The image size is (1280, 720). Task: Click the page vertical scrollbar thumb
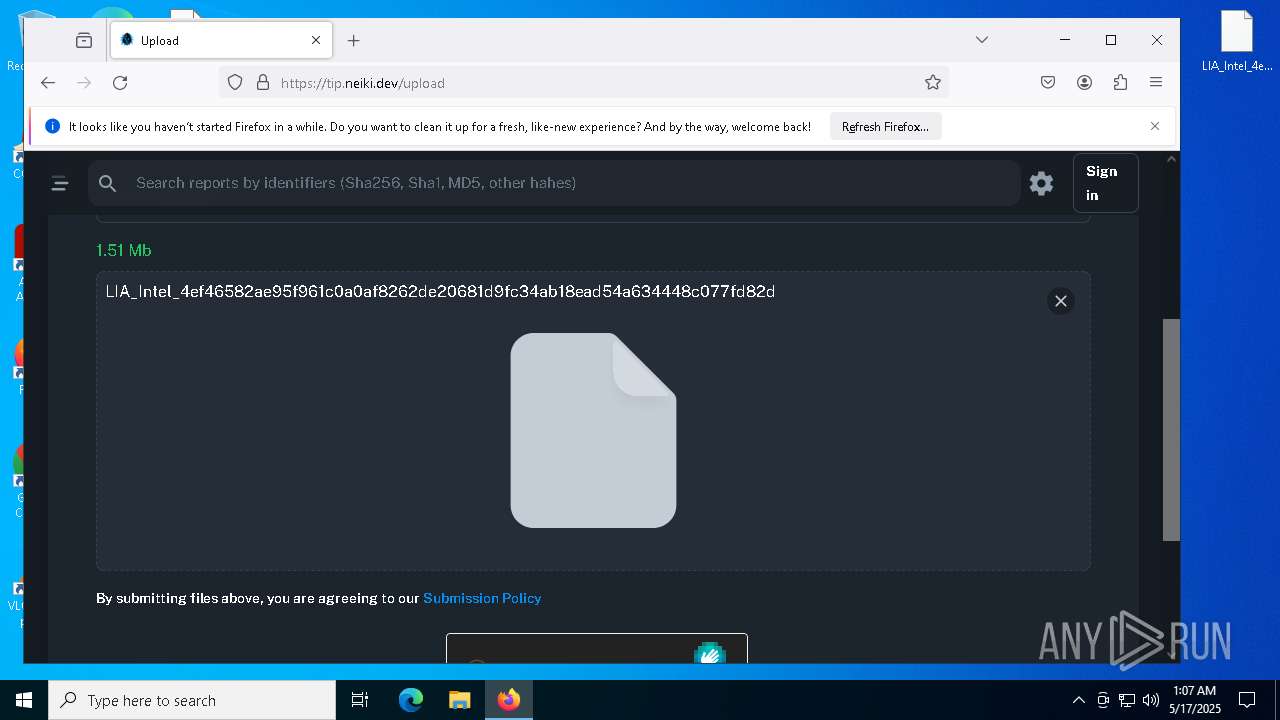point(1171,430)
